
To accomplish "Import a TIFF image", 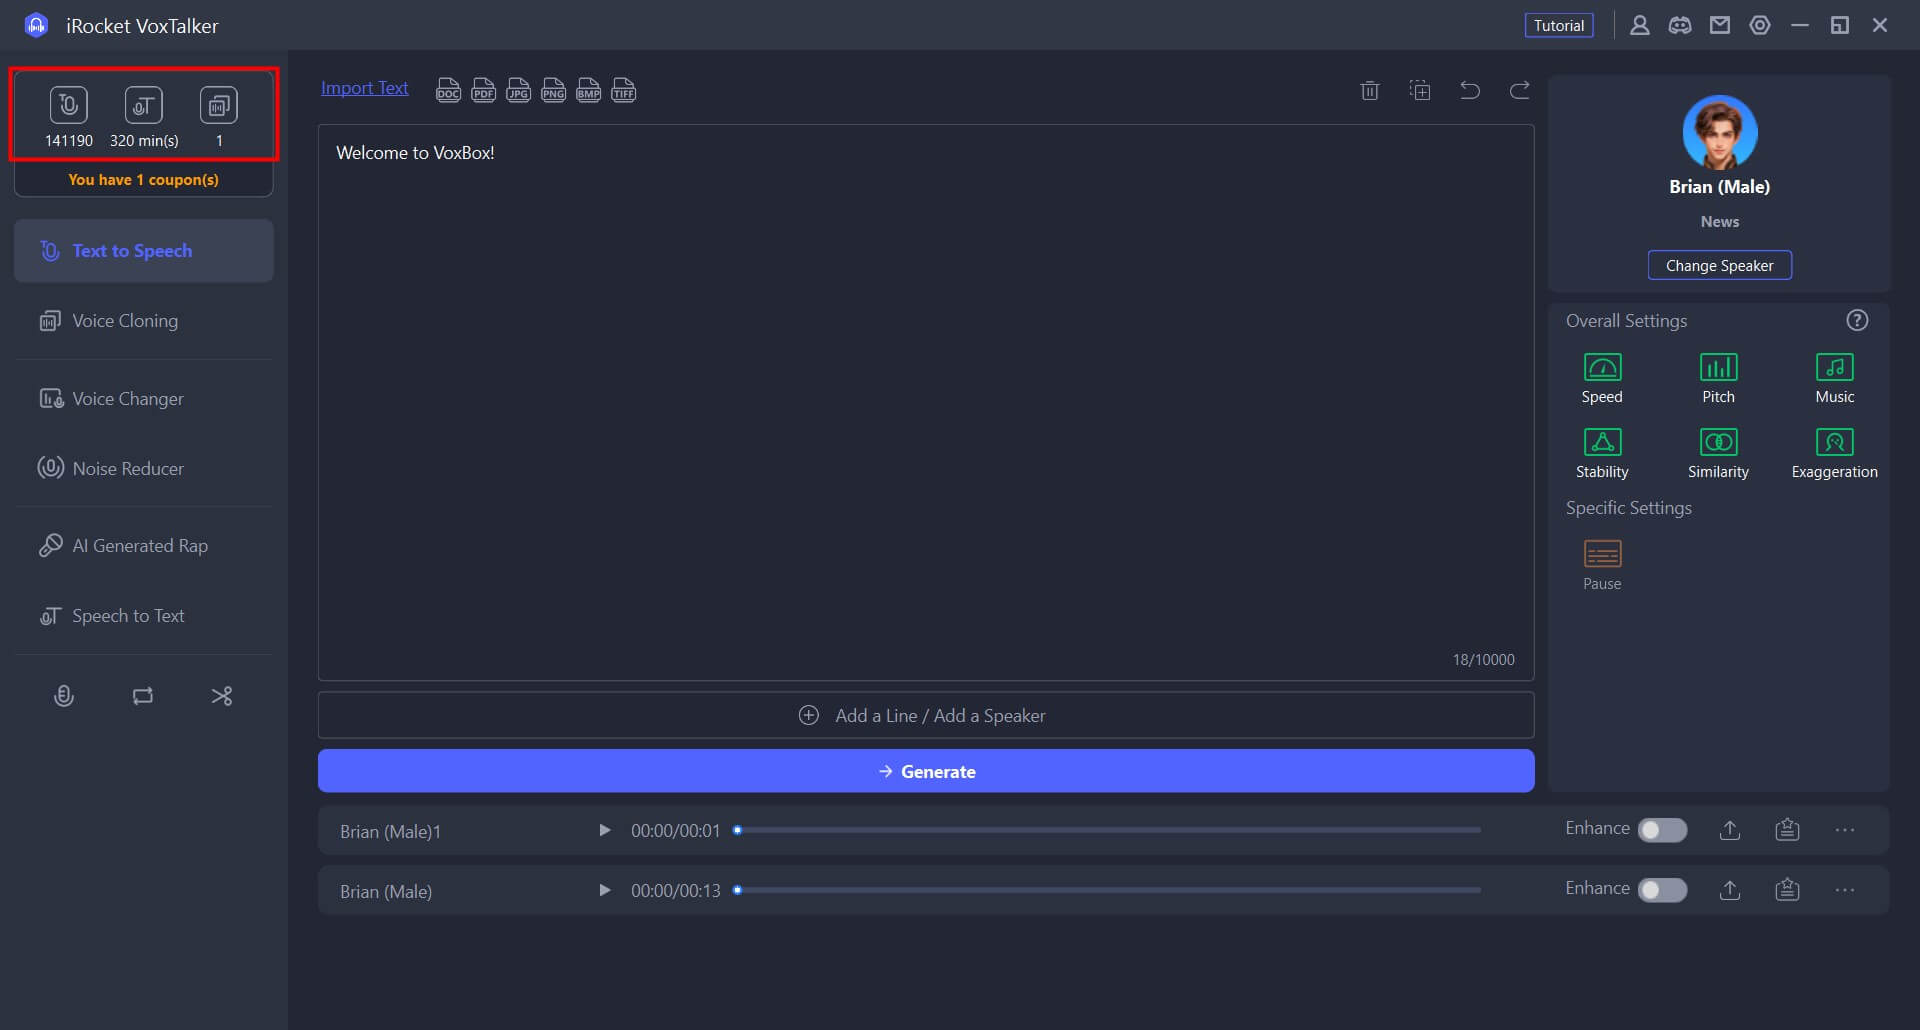I will click(623, 91).
